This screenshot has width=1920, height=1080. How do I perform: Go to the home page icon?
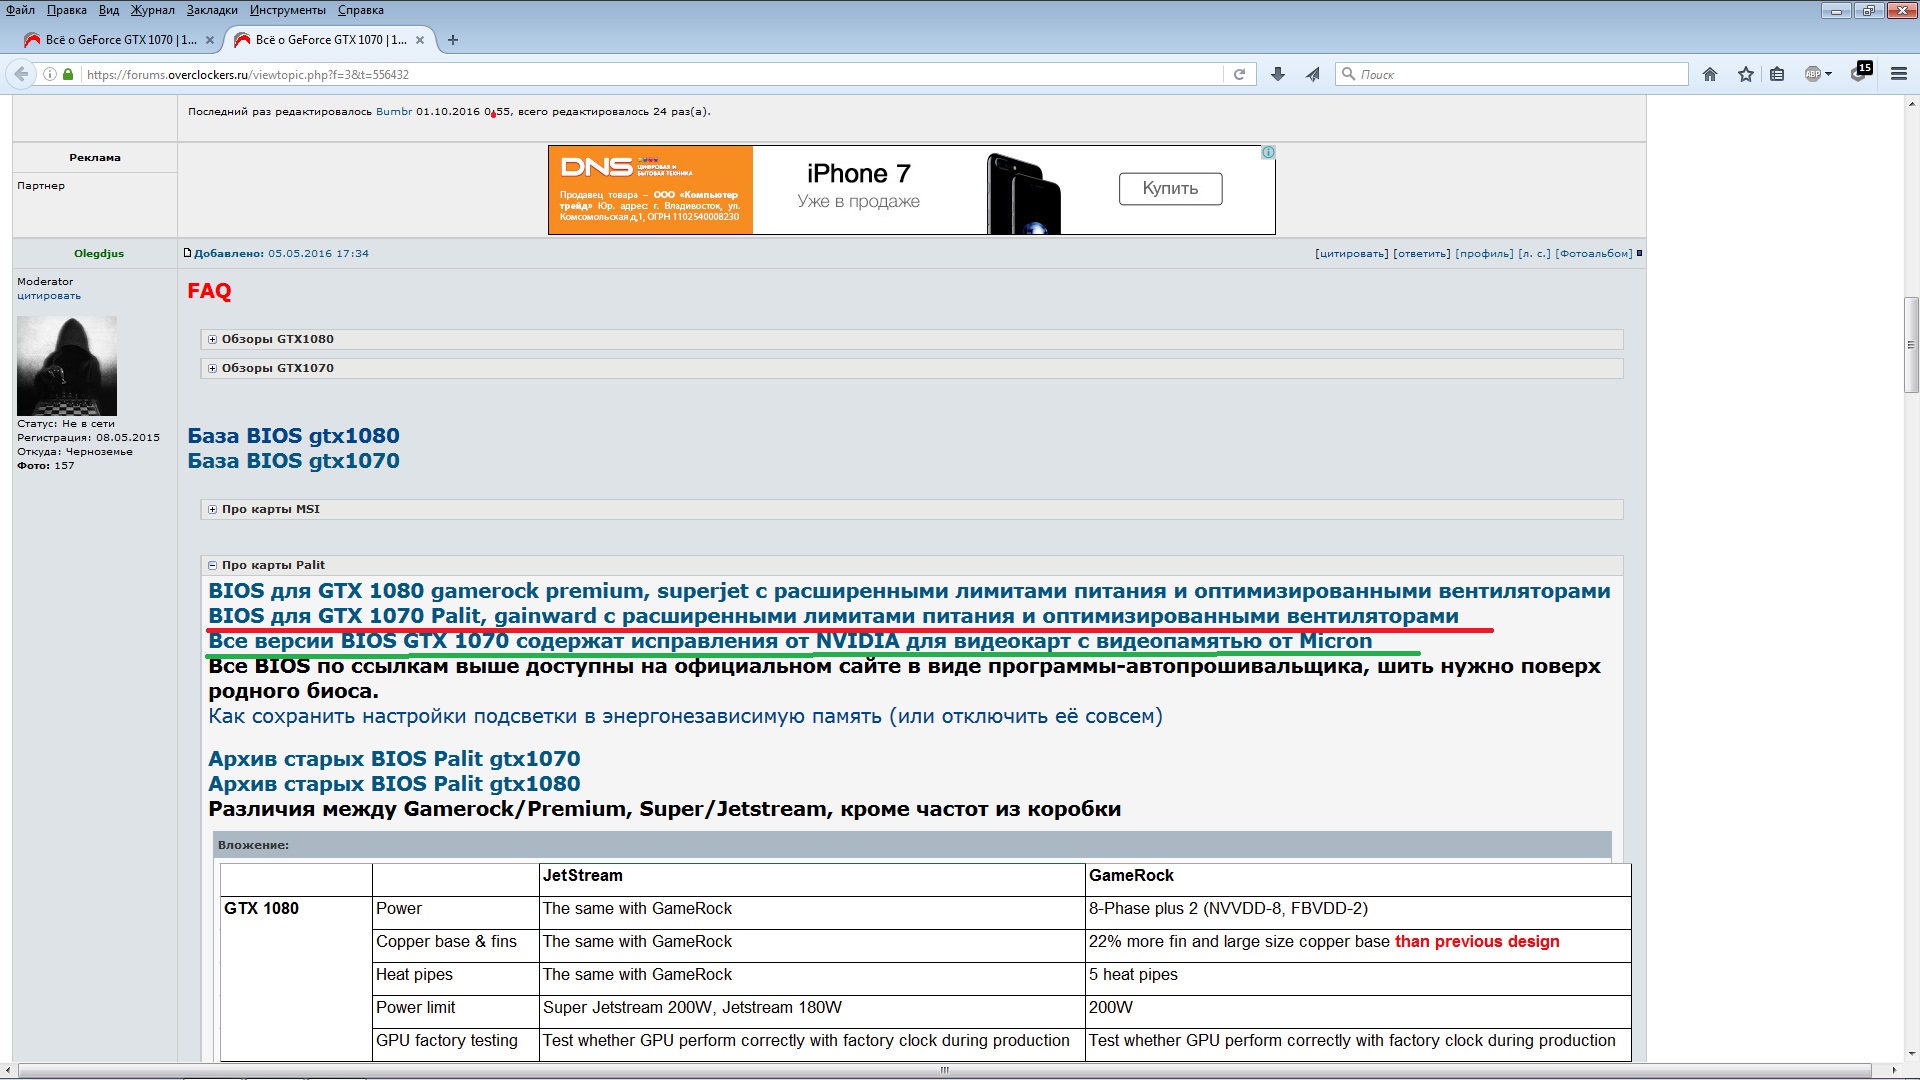(1710, 74)
